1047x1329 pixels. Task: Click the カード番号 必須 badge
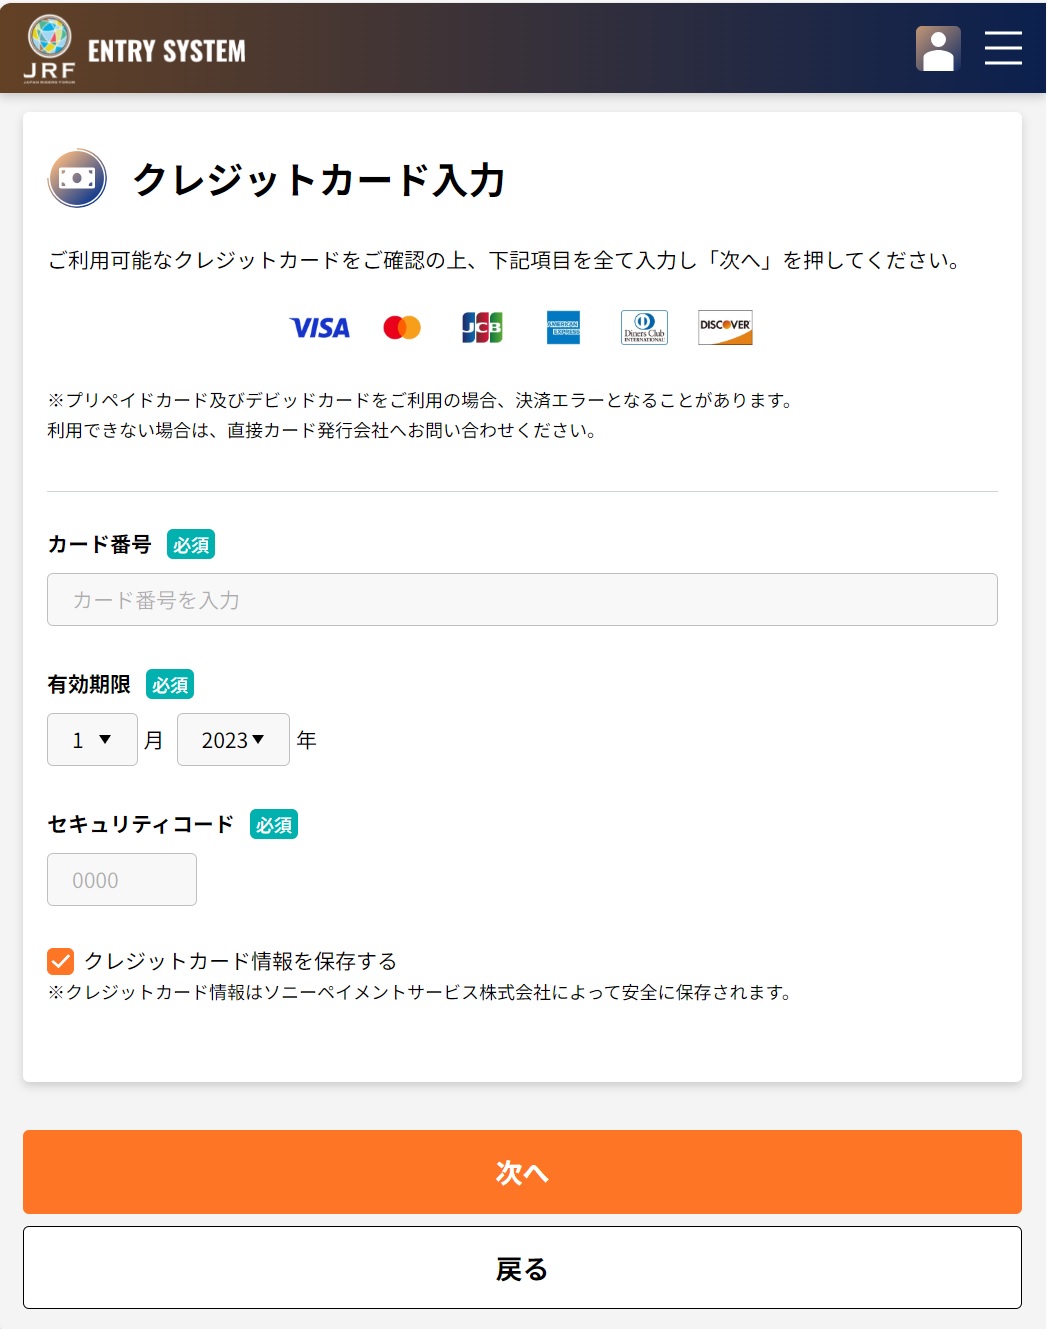(191, 545)
